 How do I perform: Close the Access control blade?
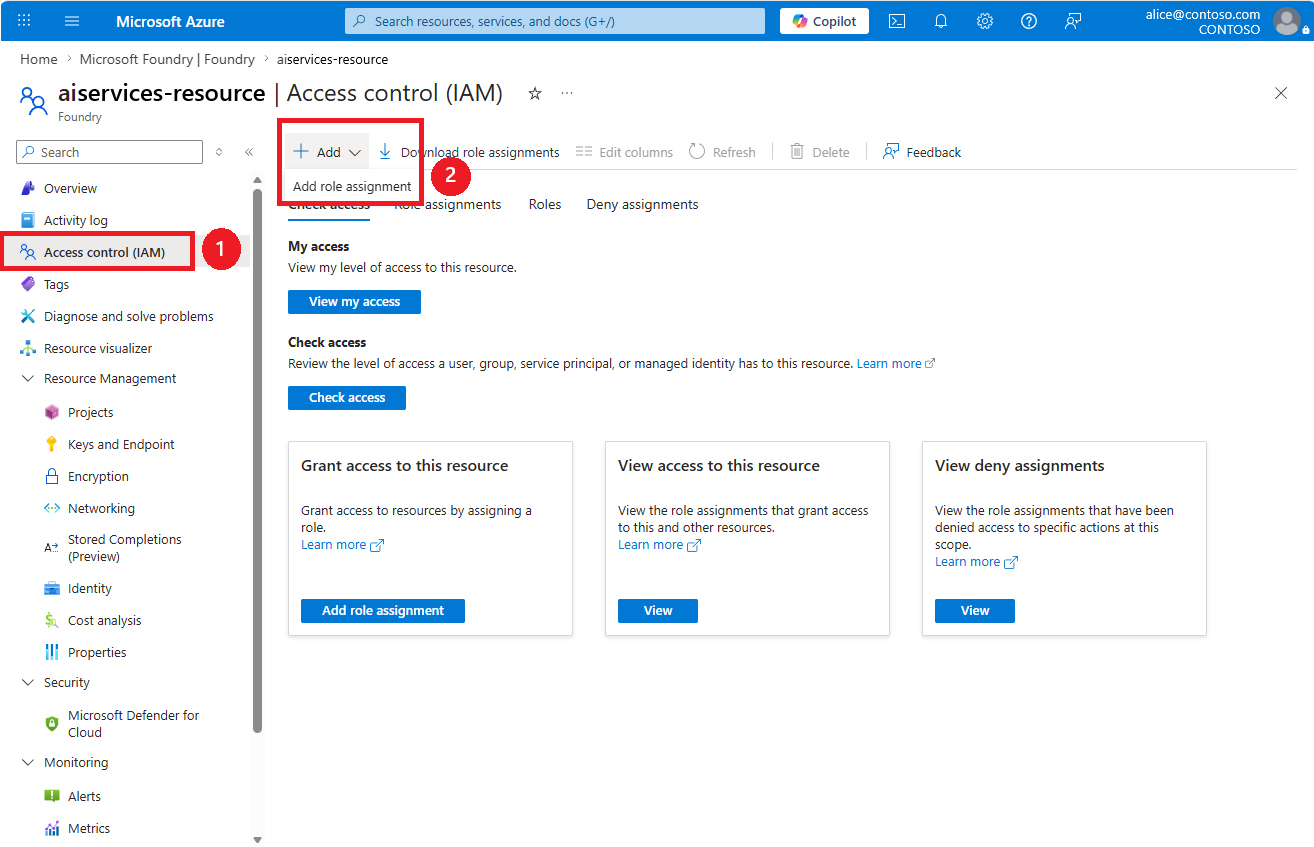pyautogui.click(x=1281, y=93)
